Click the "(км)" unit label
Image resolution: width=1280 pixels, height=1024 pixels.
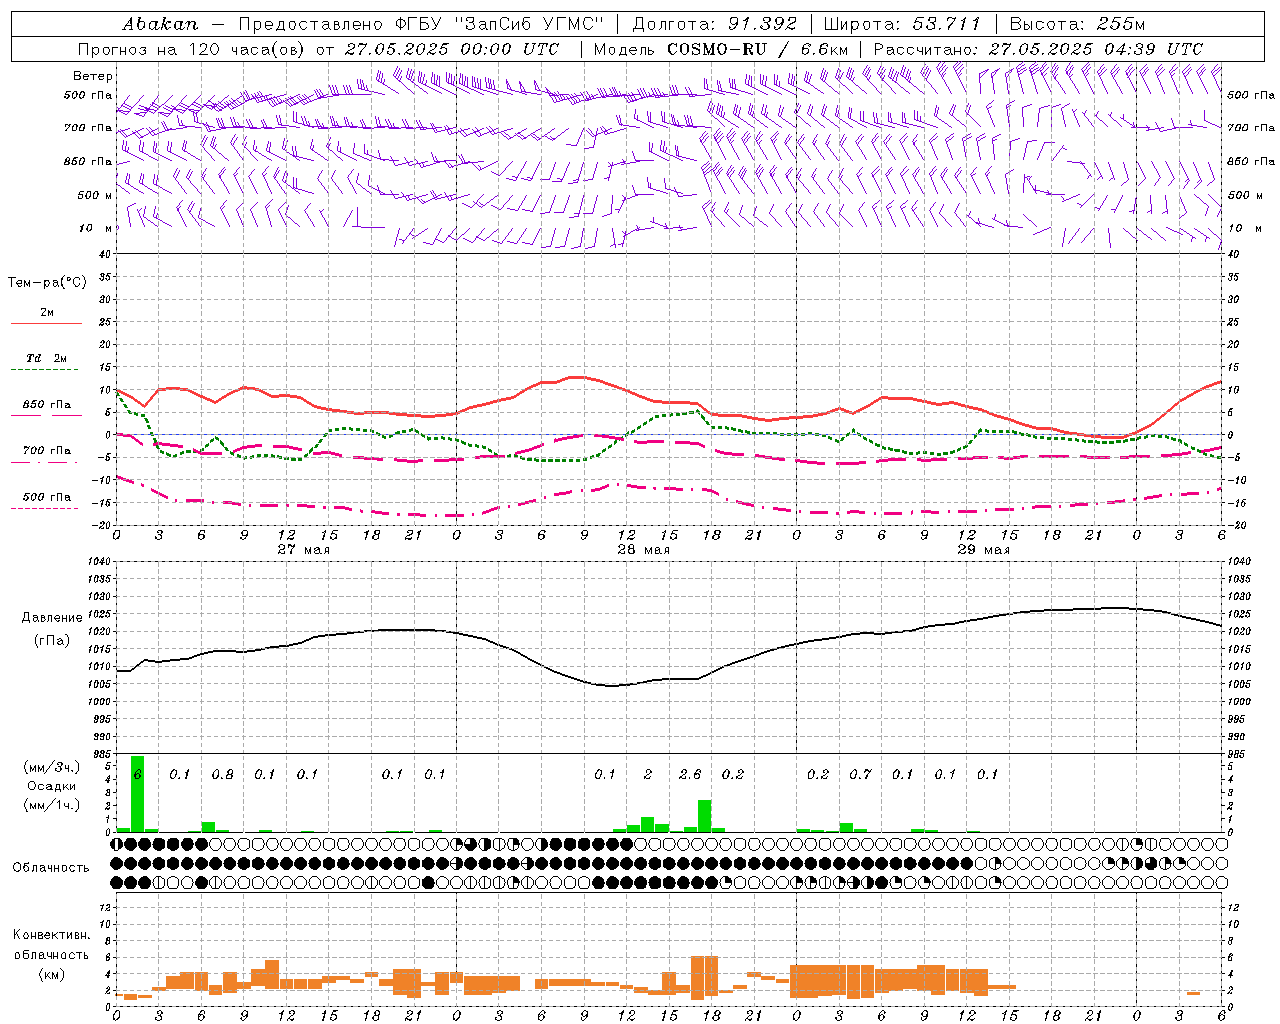coord(51,974)
